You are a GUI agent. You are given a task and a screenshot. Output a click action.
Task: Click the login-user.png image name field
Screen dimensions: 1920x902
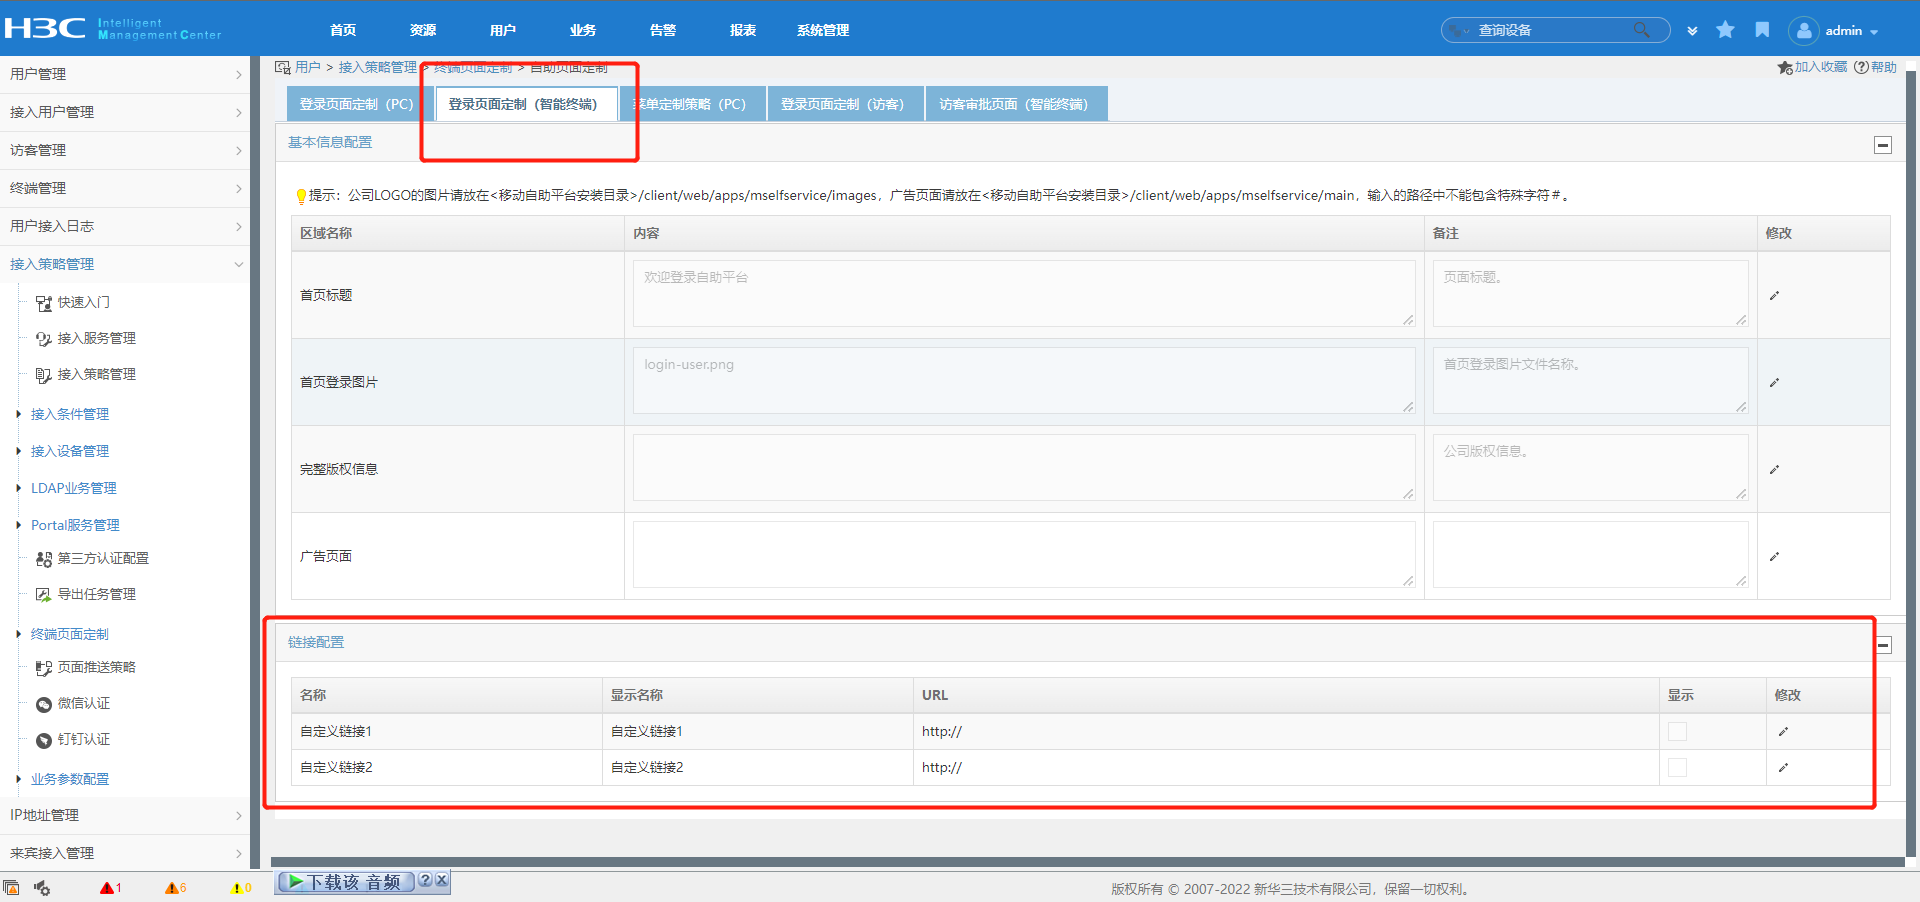coord(1024,381)
